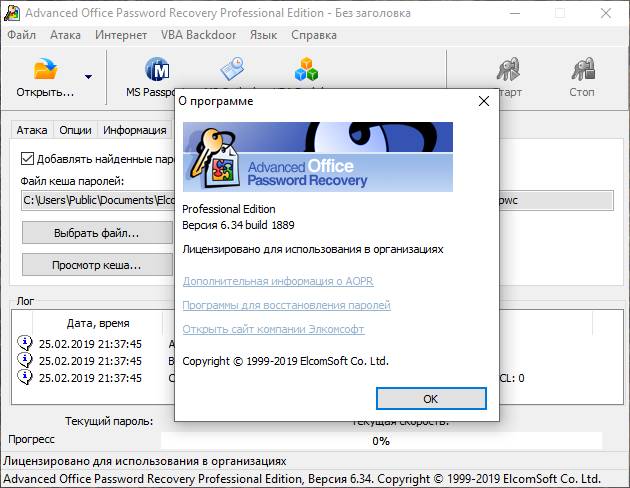Click the second log row info icon
This screenshot has width=630, height=488.
25,360
